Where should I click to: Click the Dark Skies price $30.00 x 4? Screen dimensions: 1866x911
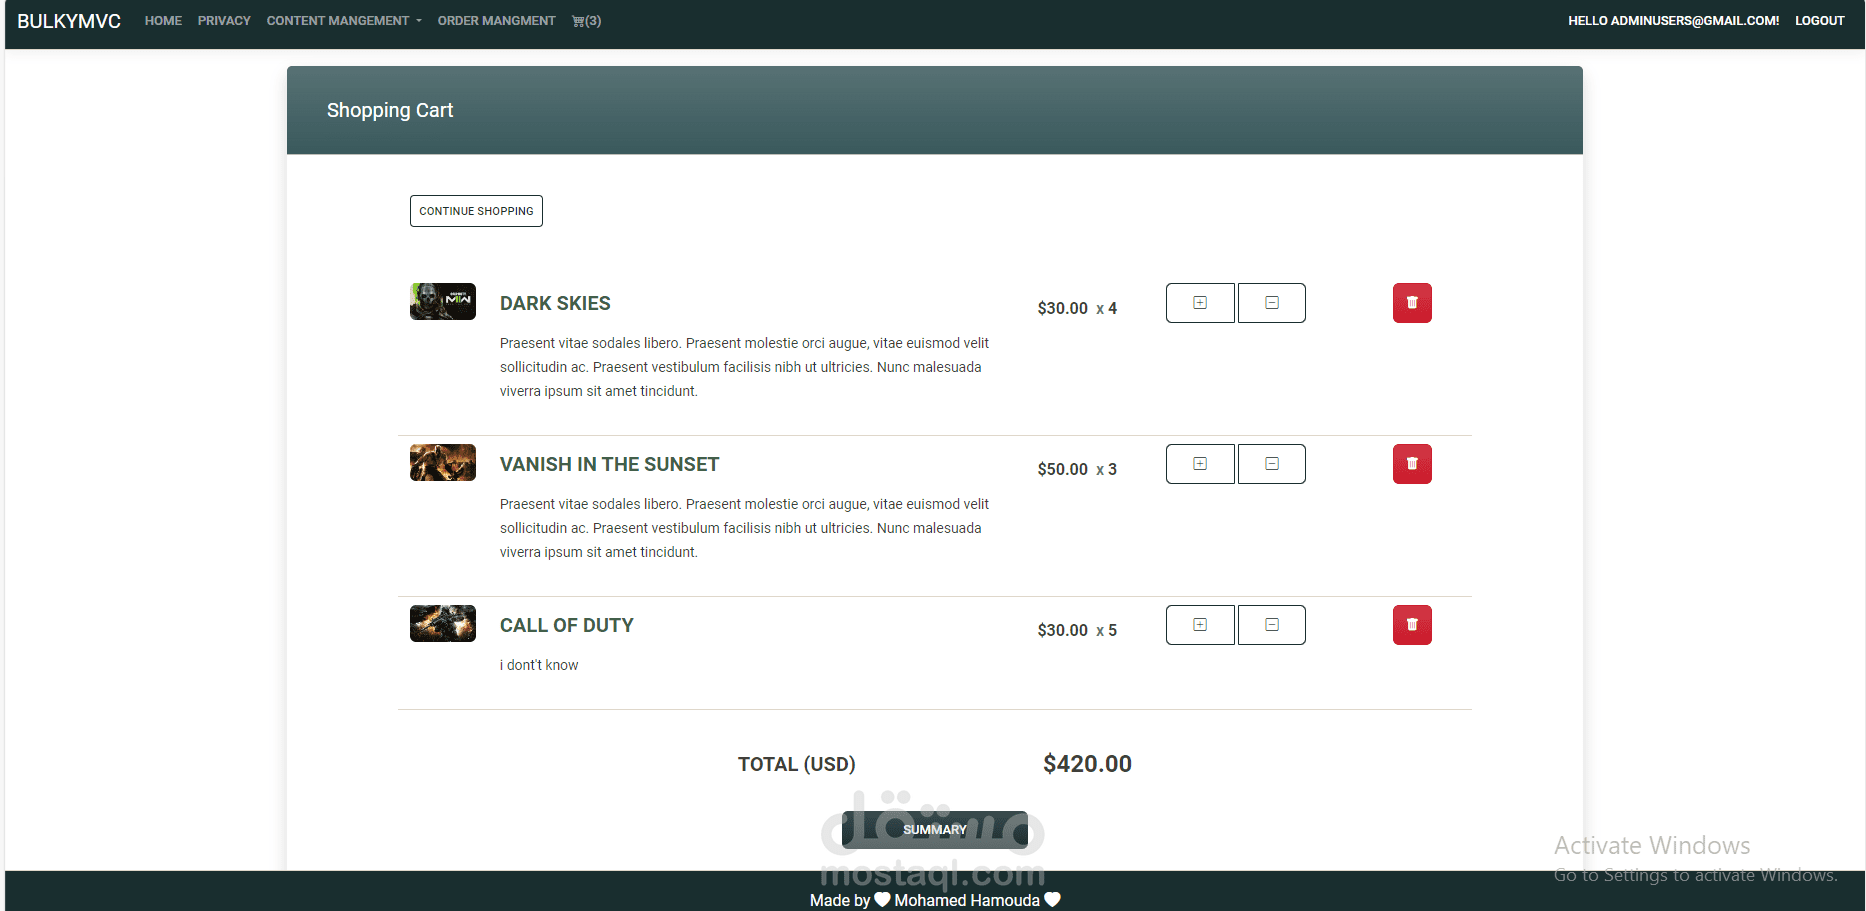click(1077, 308)
